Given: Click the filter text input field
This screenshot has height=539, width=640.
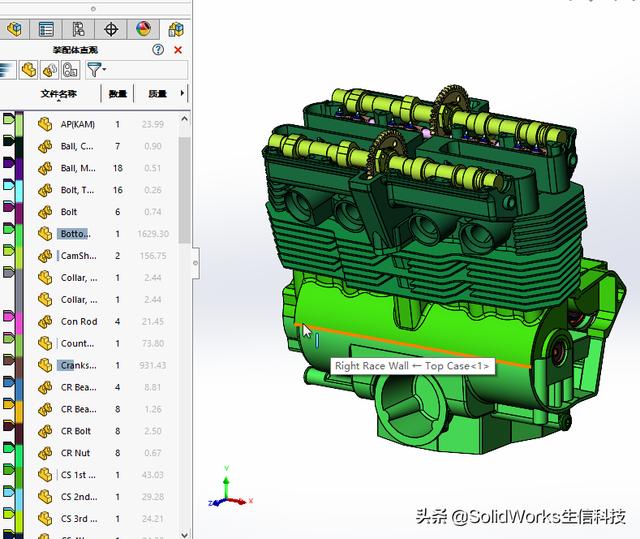Looking at the screenshot, I should click(147, 70).
